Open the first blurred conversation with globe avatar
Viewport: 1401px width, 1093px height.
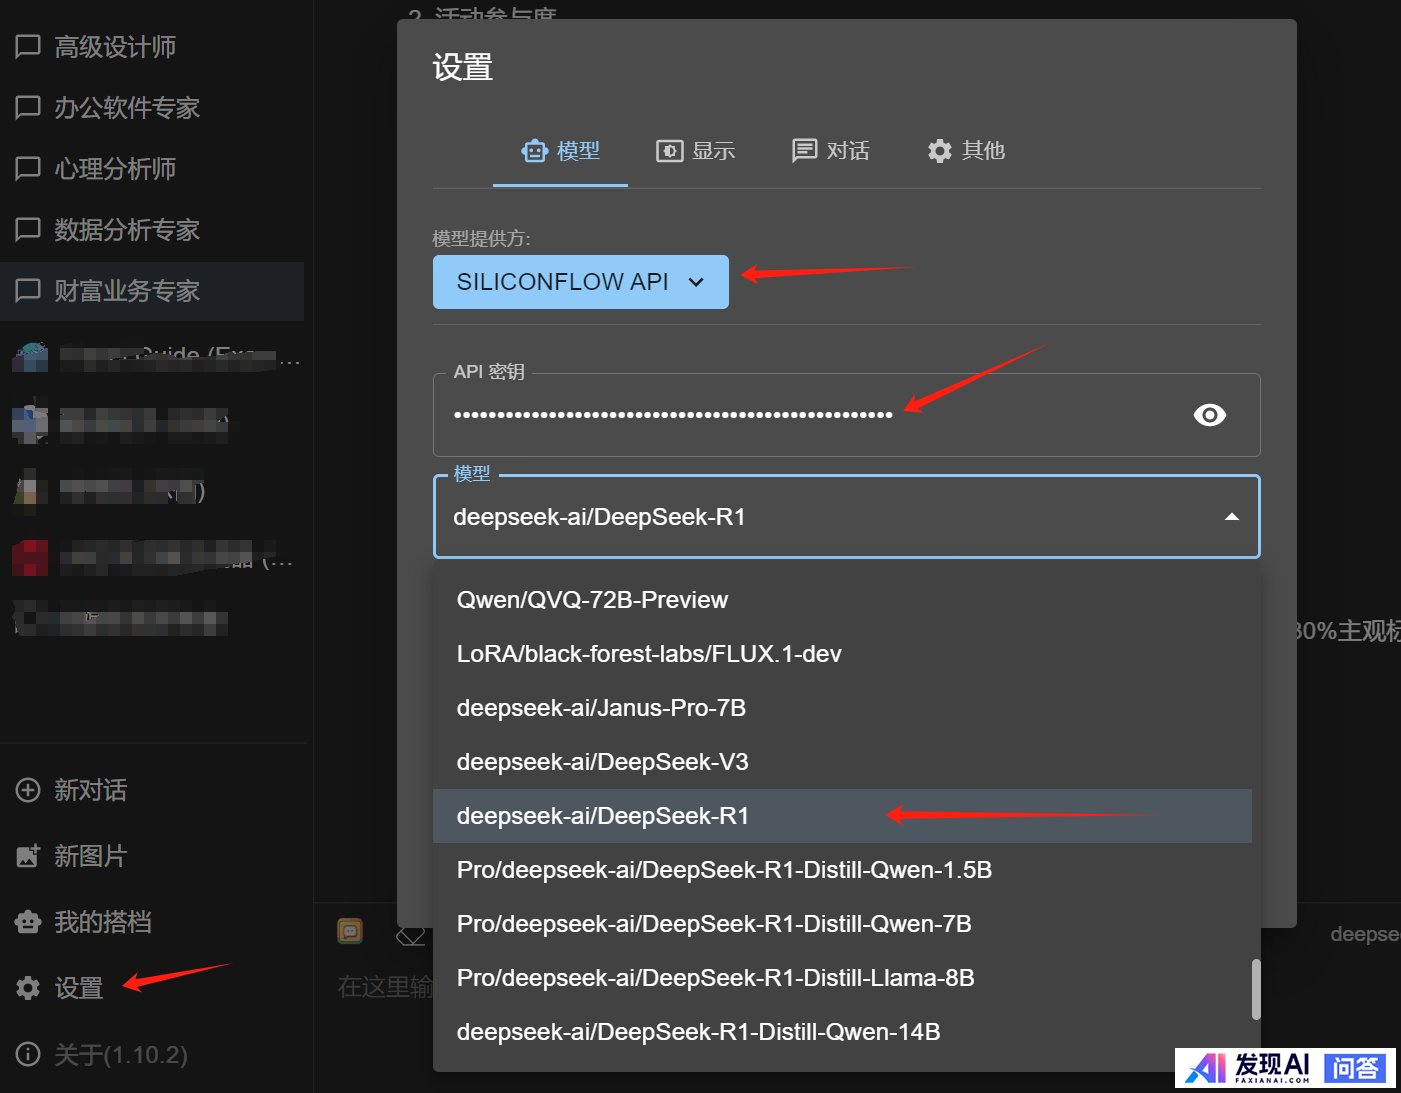[152, 356]
